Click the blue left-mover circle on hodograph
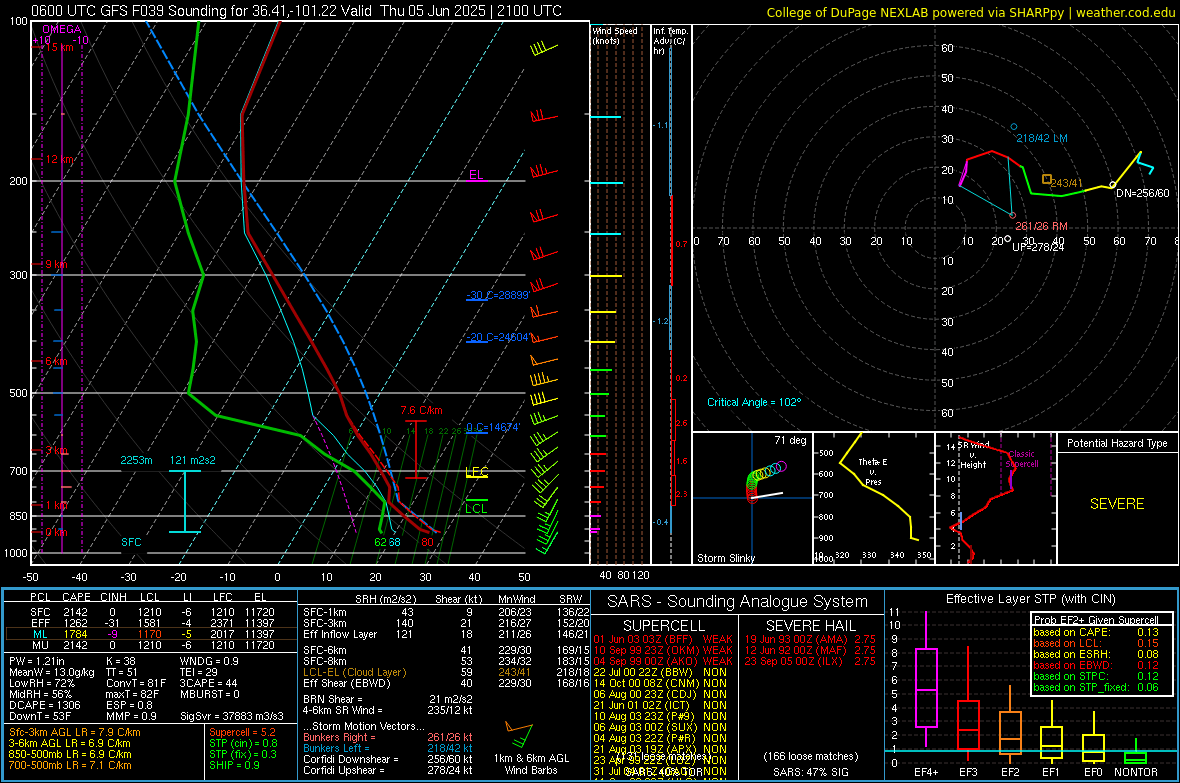Image resolution: width=1180 pixels, height=783 pixels. [1014, 127]
